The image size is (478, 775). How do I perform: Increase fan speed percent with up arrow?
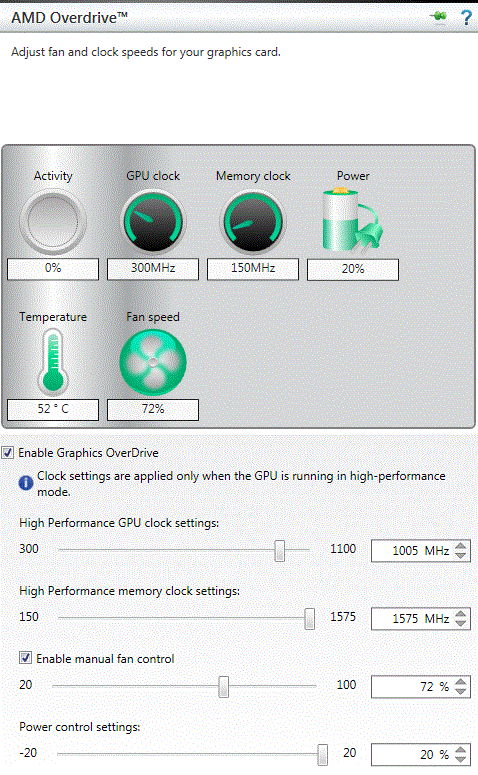tap(461, 682)
